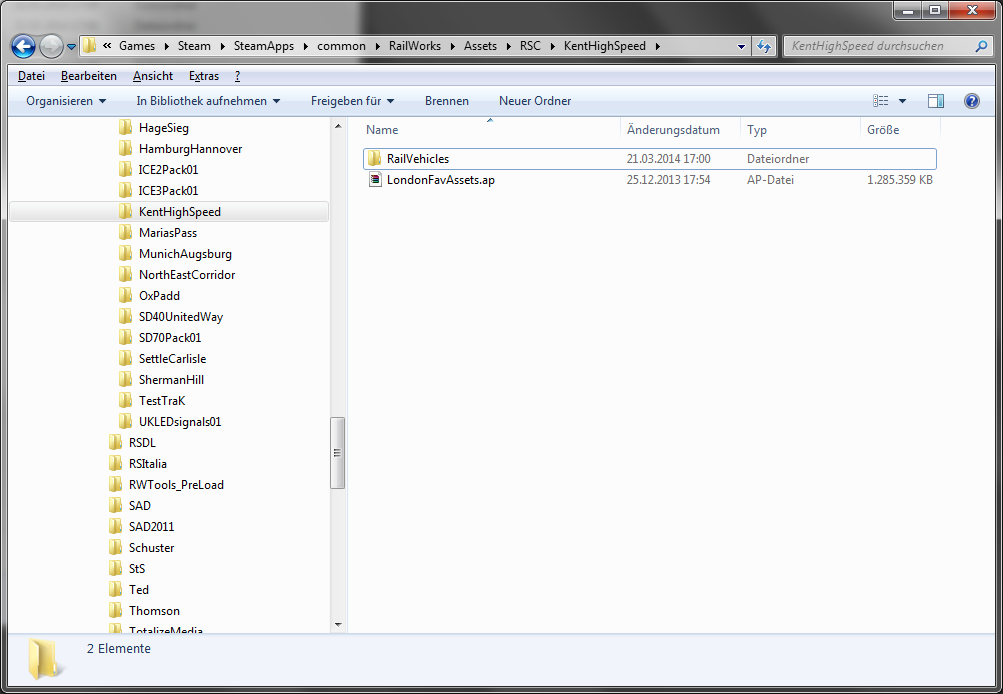Select the ICE3Pack01 folder in tree
Viewport: 1003px width, 694px height.
(x=168, y=191)
